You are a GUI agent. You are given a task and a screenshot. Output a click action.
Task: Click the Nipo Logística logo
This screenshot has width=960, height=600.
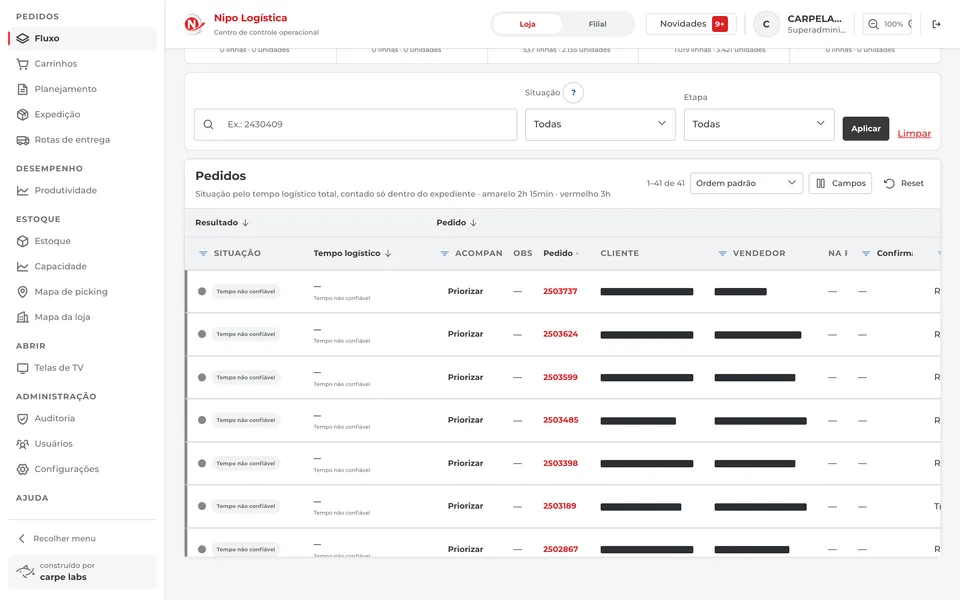coord(195,24)
